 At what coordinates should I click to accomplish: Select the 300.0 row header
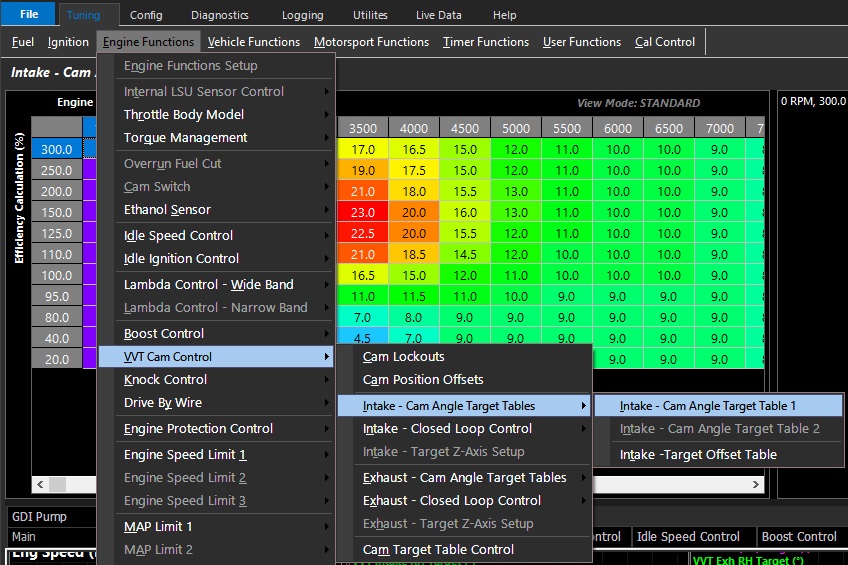pos(57,149)
